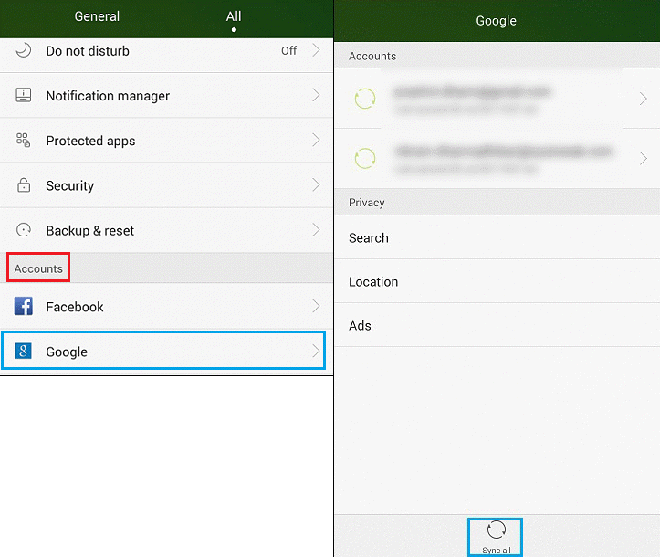Expand the Do not disturb row chevron

[x=316, y=50]
